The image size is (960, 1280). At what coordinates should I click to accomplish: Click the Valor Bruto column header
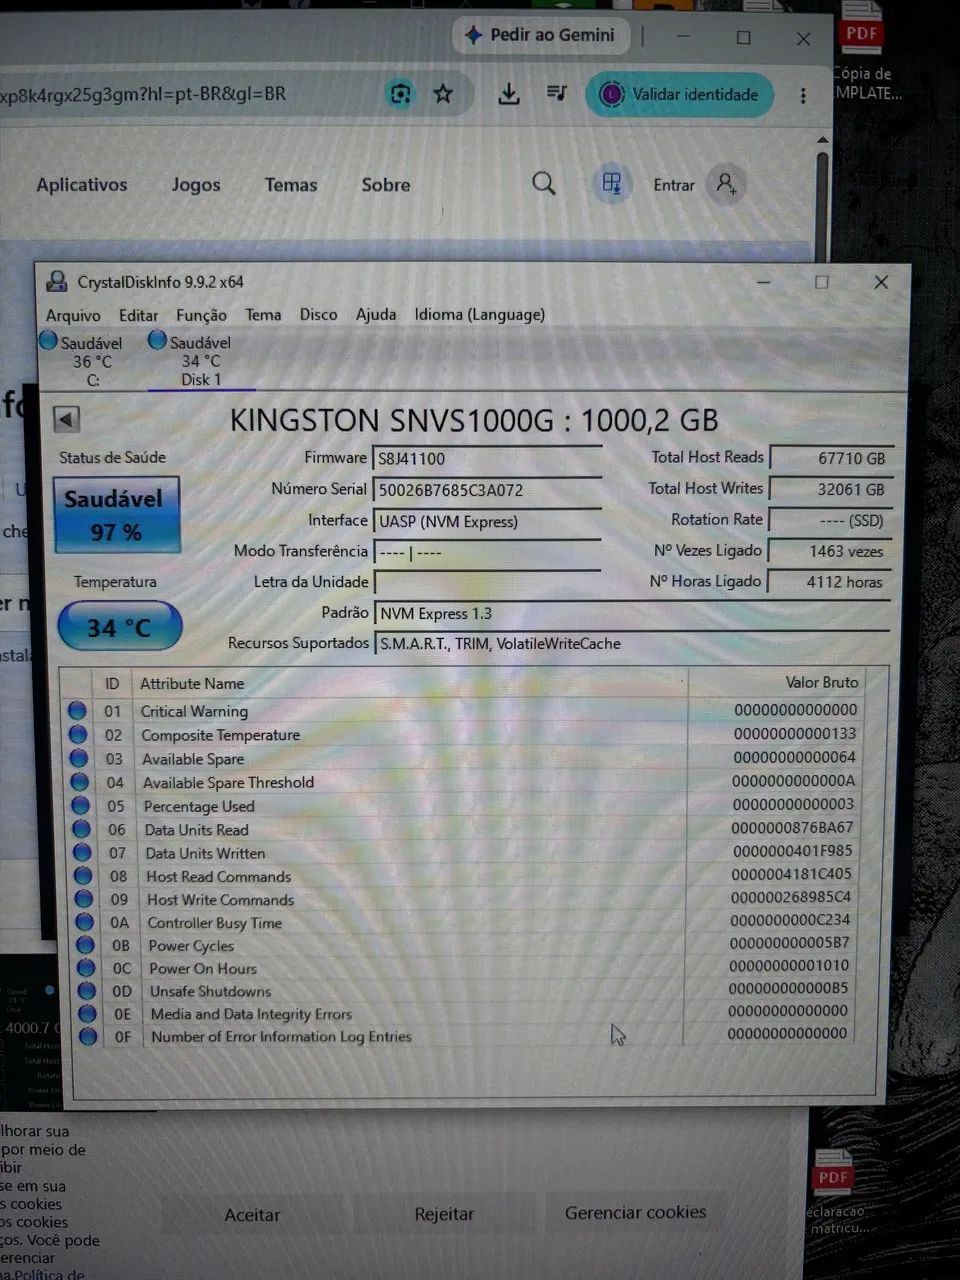(822, 682)
